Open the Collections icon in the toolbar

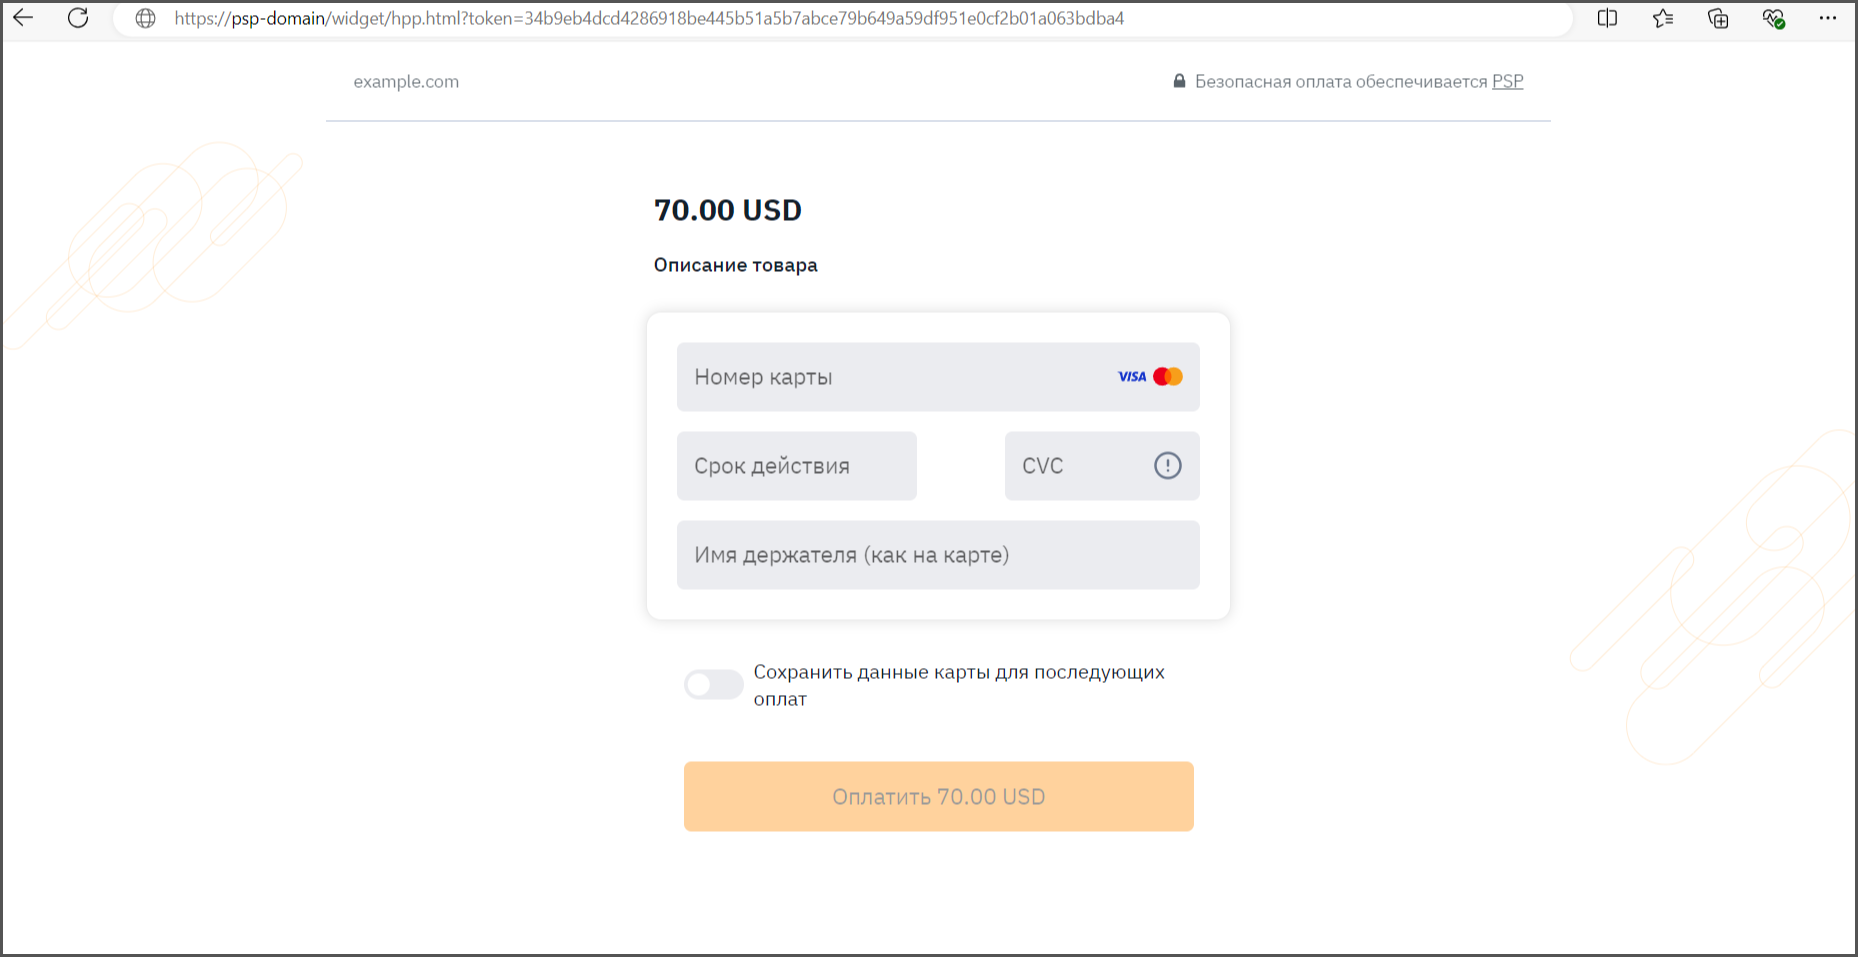coord(1719,18)
